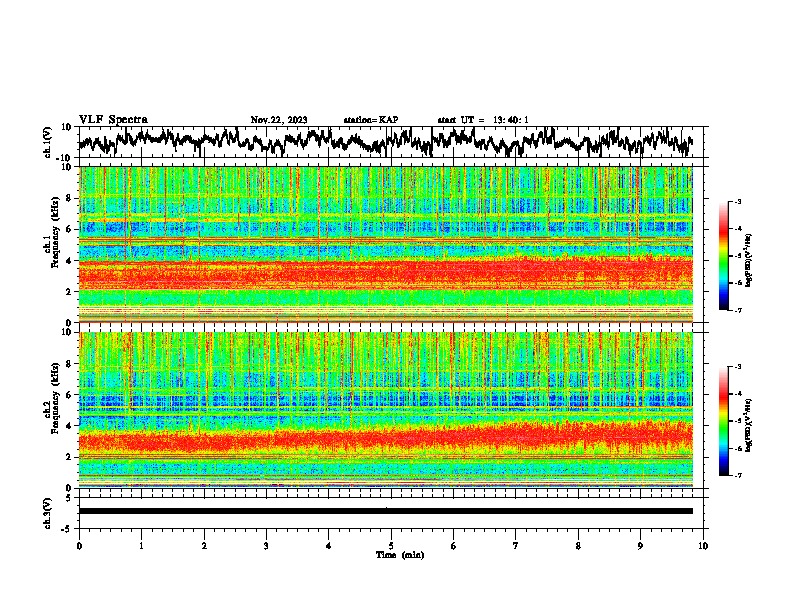
Task: Click the "station=KAP" header label
Action: coord(371,120)
